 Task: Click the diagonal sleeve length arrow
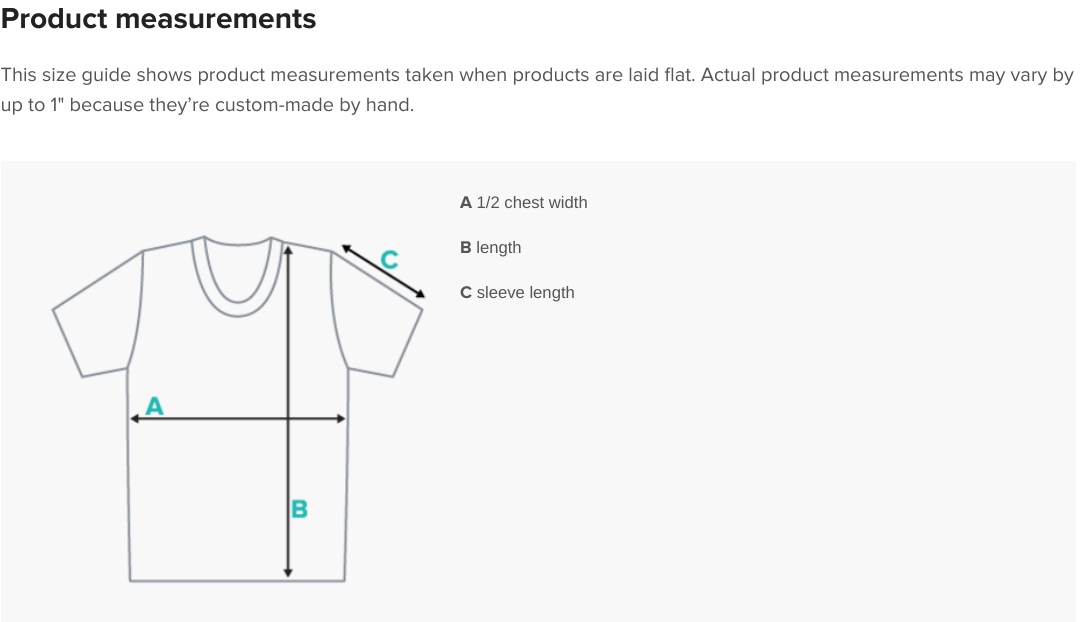(383, 271)
